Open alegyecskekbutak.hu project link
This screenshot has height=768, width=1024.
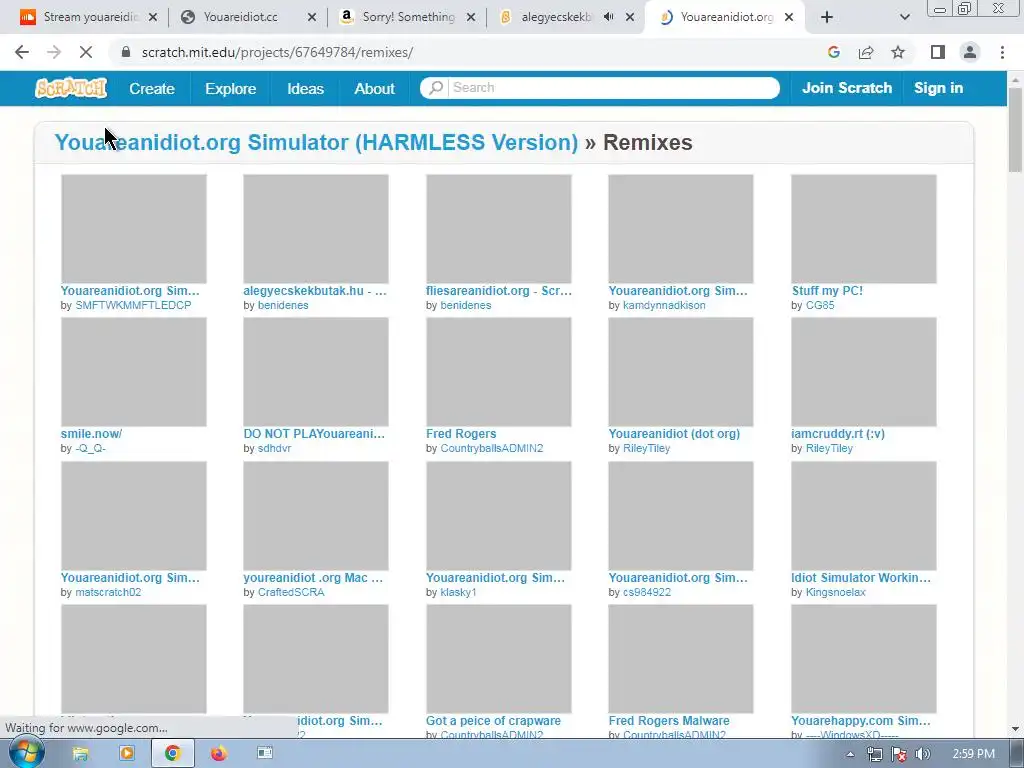[315, 291]
